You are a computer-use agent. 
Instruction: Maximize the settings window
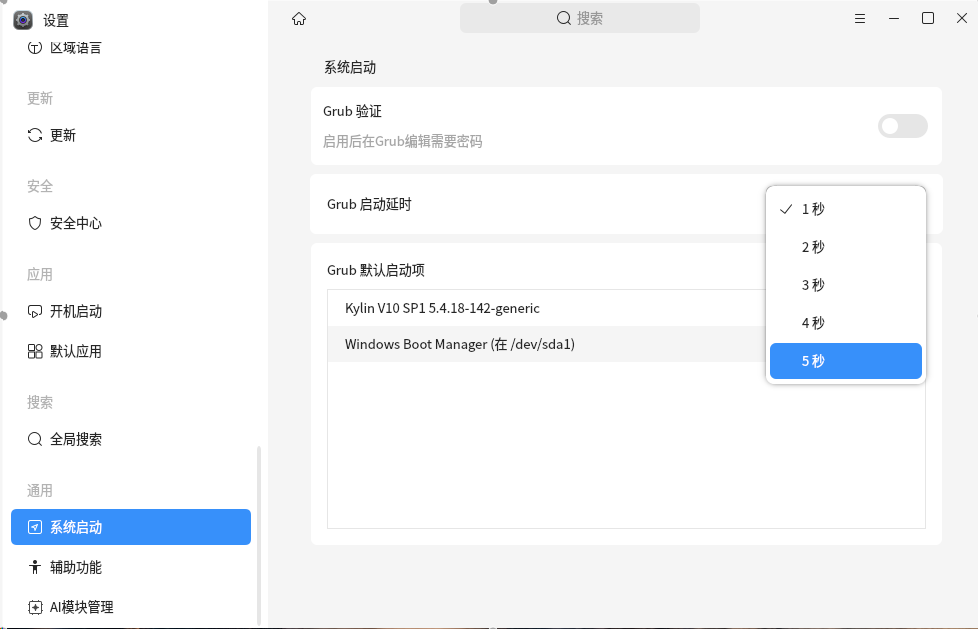coord(927,18)
